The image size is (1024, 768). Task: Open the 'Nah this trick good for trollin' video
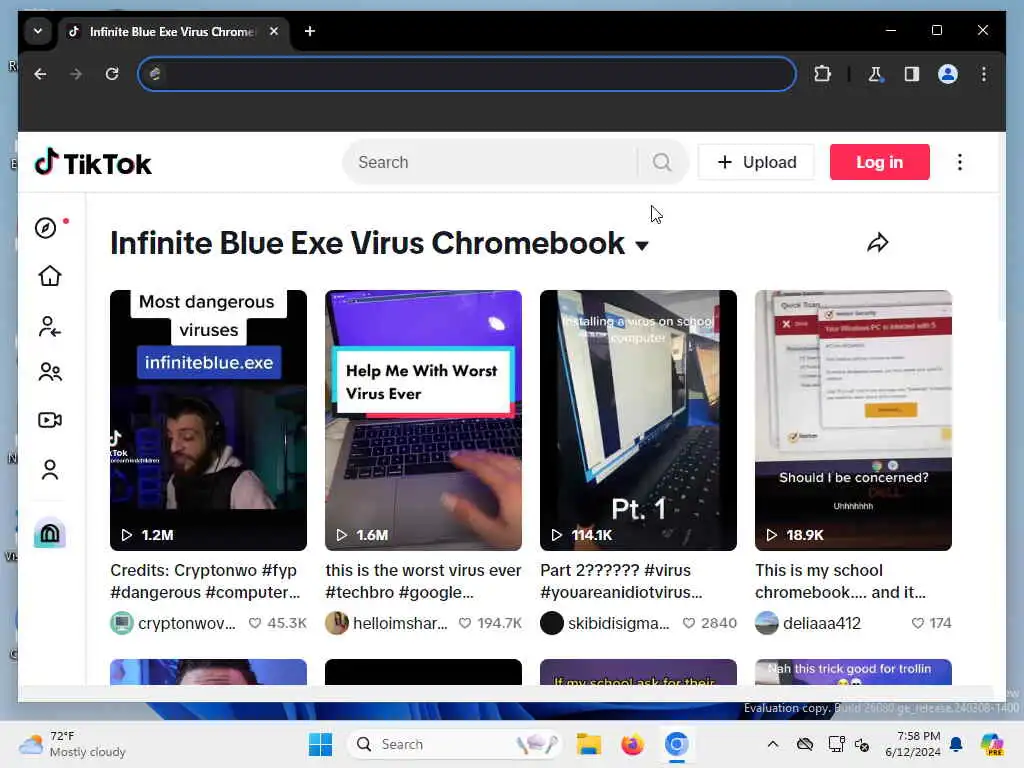tap(853, 672)
